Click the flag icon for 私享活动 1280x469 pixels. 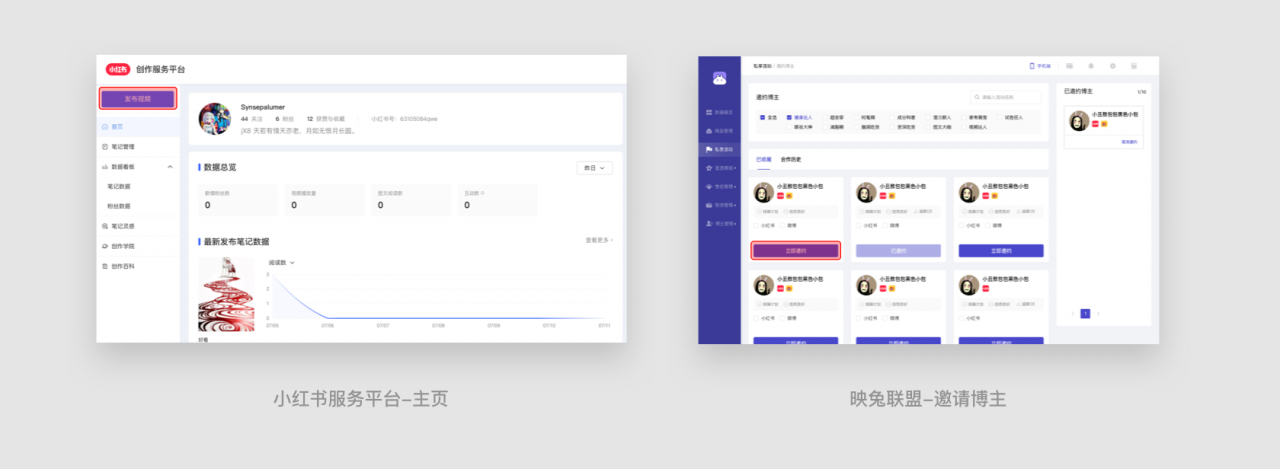click(x=709, y=149)
